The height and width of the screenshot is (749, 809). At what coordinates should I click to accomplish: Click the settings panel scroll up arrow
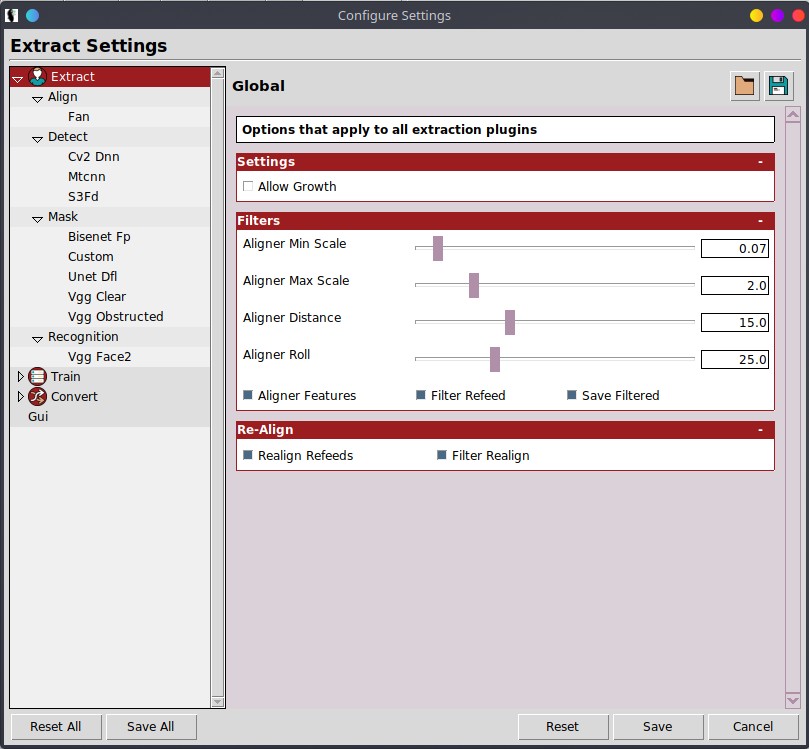793,115
